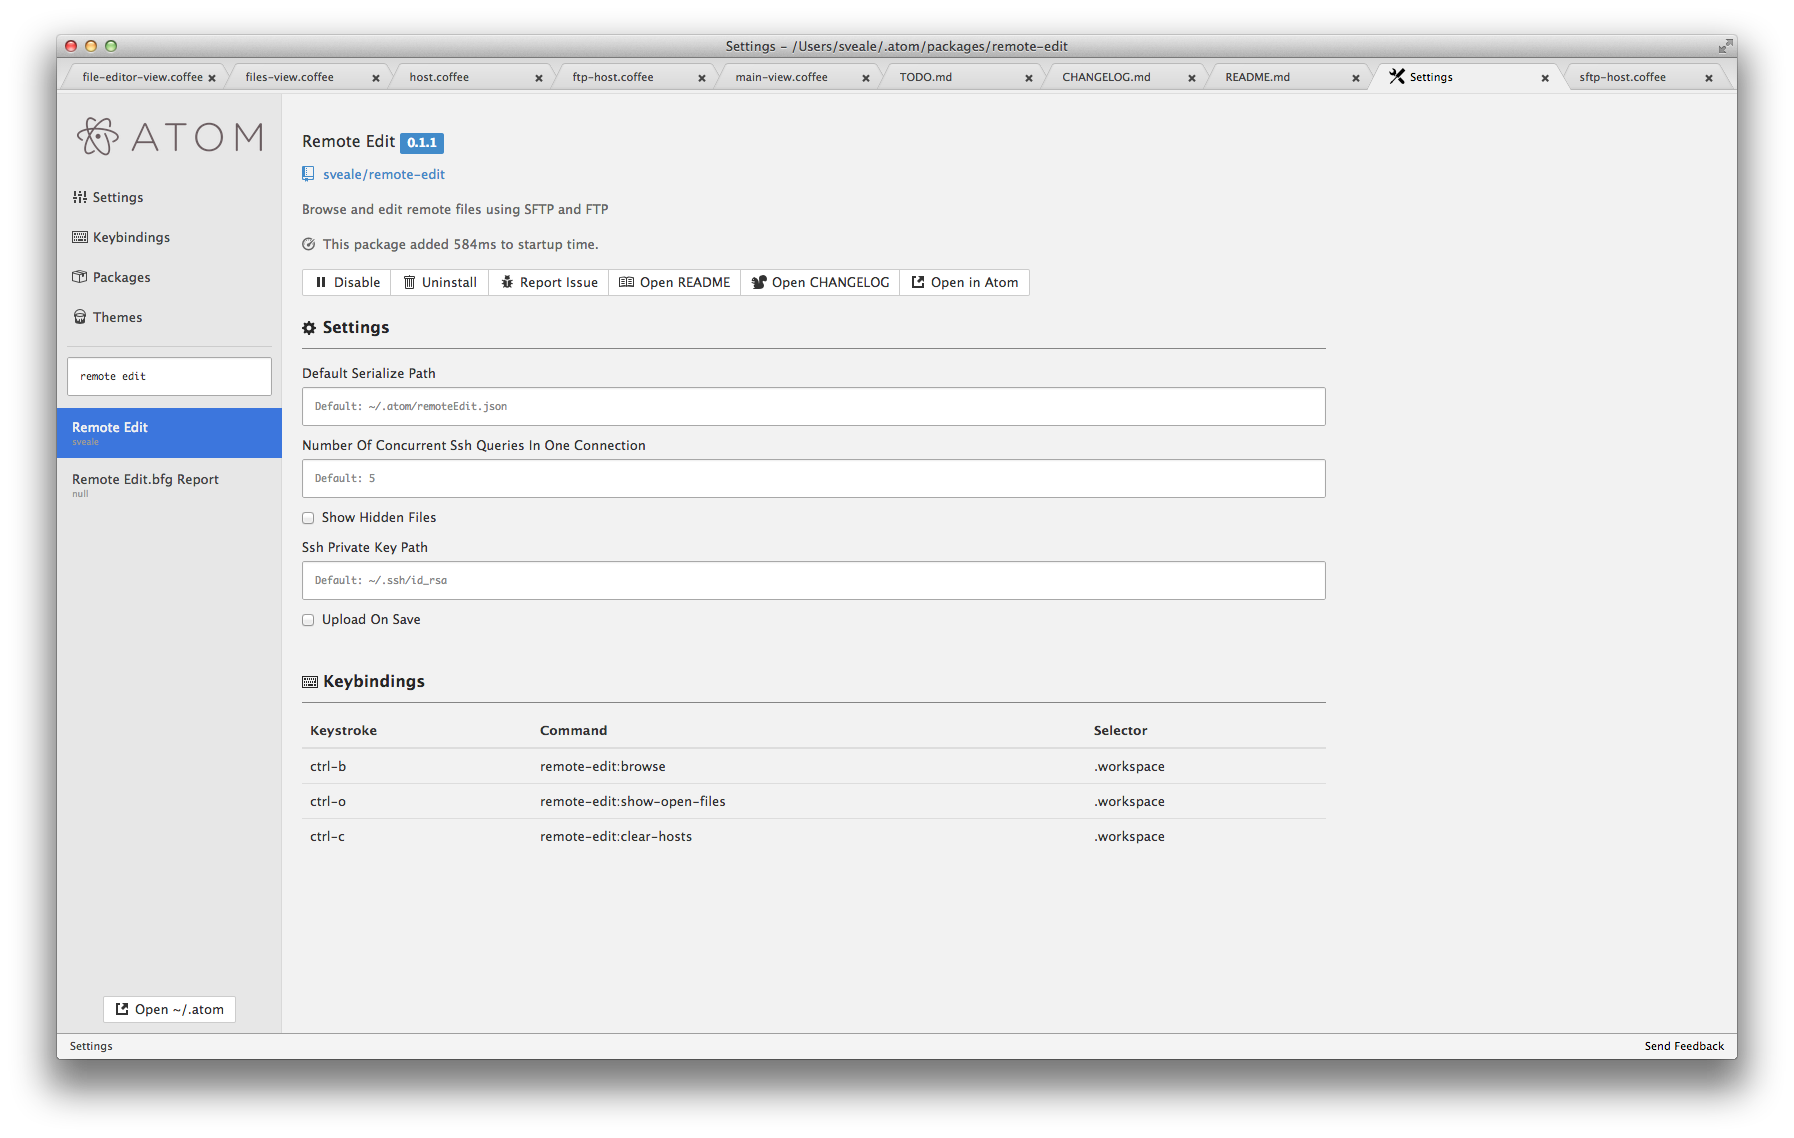Close the TODO.md tab
Viewport: 1794px width, 1138px height.
[x=1029, y=78]
